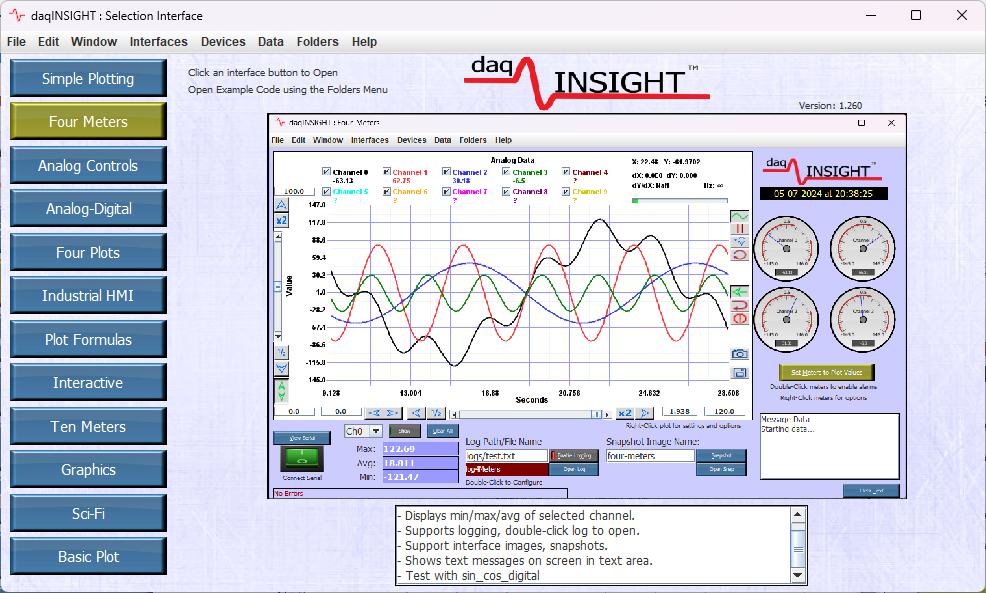The height and width of the screenshot is (593, 986).
Task: Open the File menu
Action: 16,42
